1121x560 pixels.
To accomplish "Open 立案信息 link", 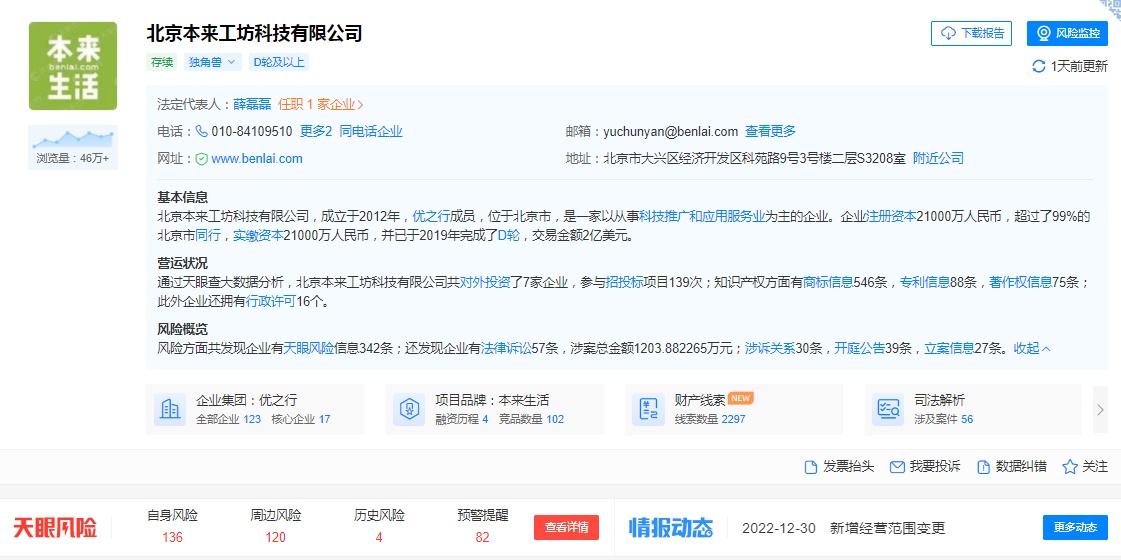I will (x=949, y=349).
